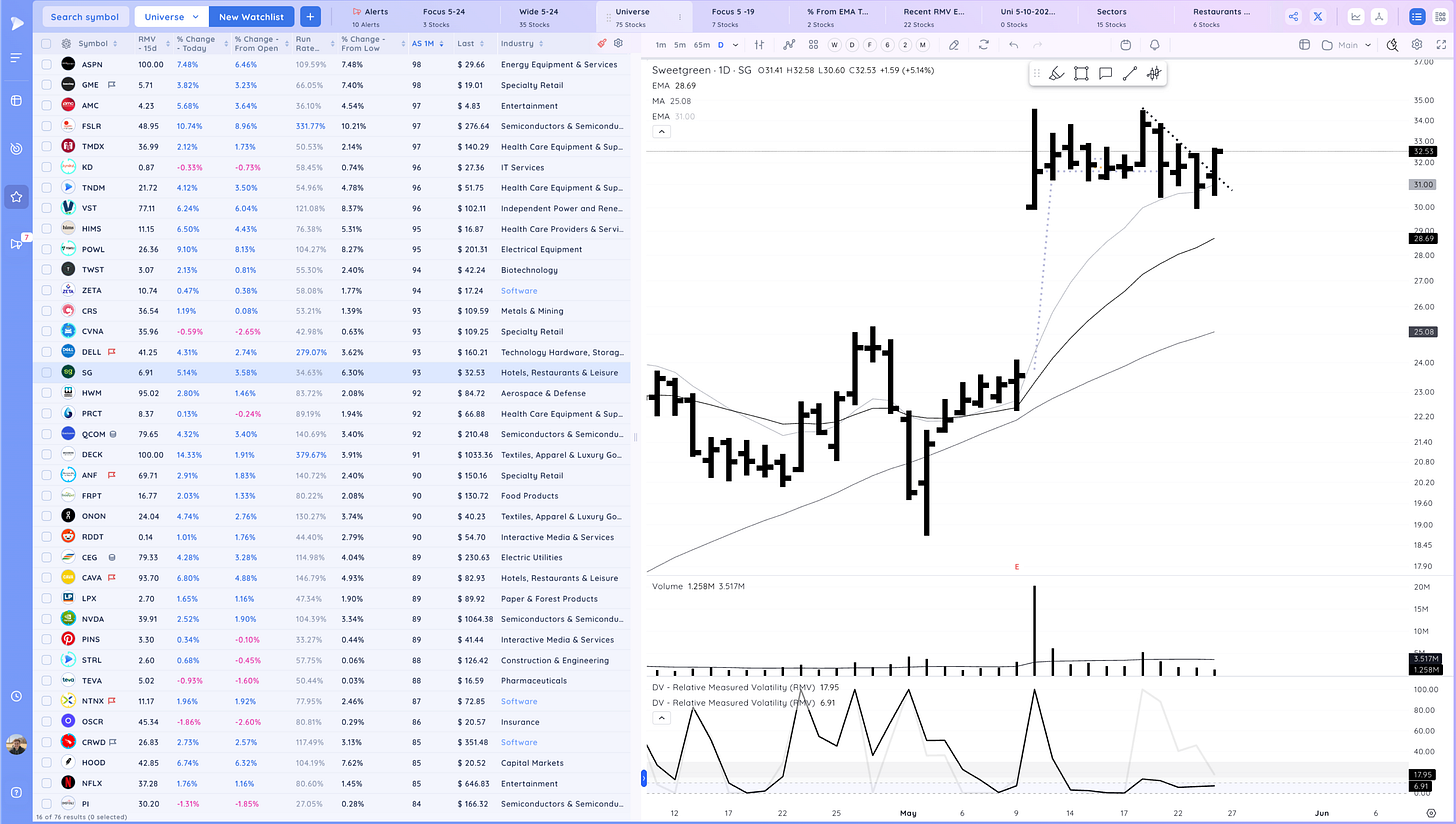Select the 65m timeframe
Image resolution: width=1456 pixels, height=824 pixels.
click(701, 44)
